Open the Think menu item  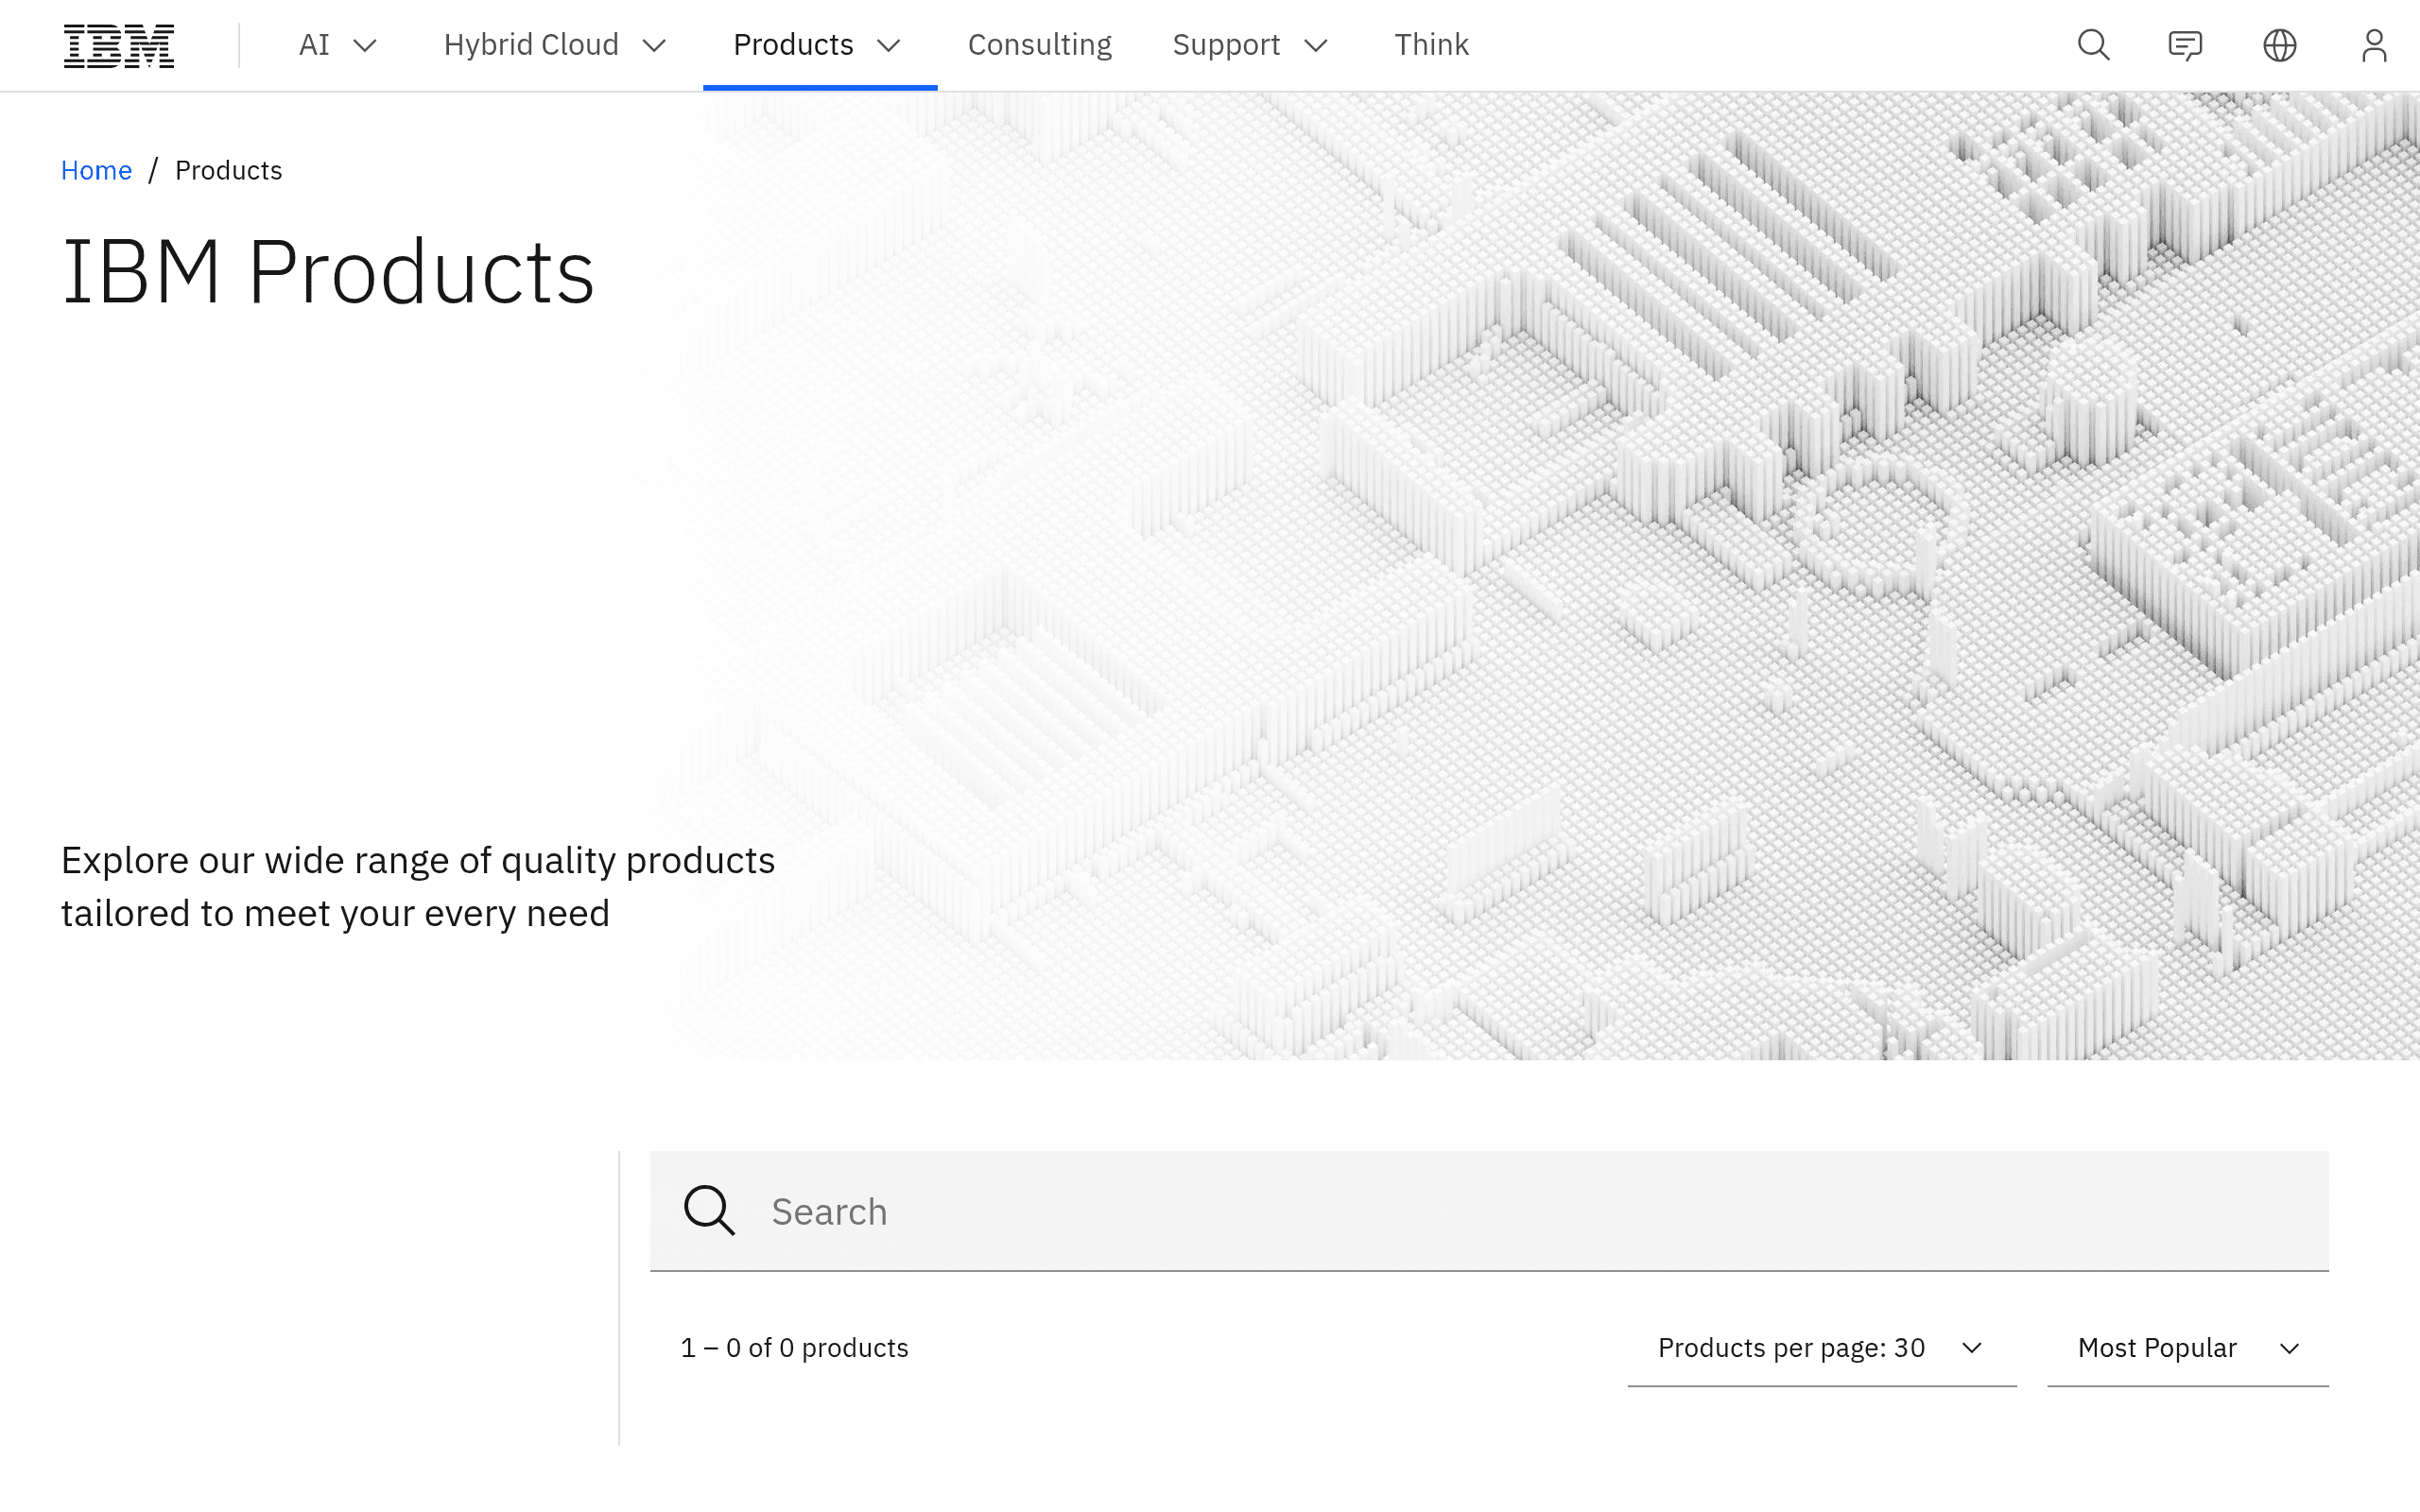click(x=1431, y=45)
